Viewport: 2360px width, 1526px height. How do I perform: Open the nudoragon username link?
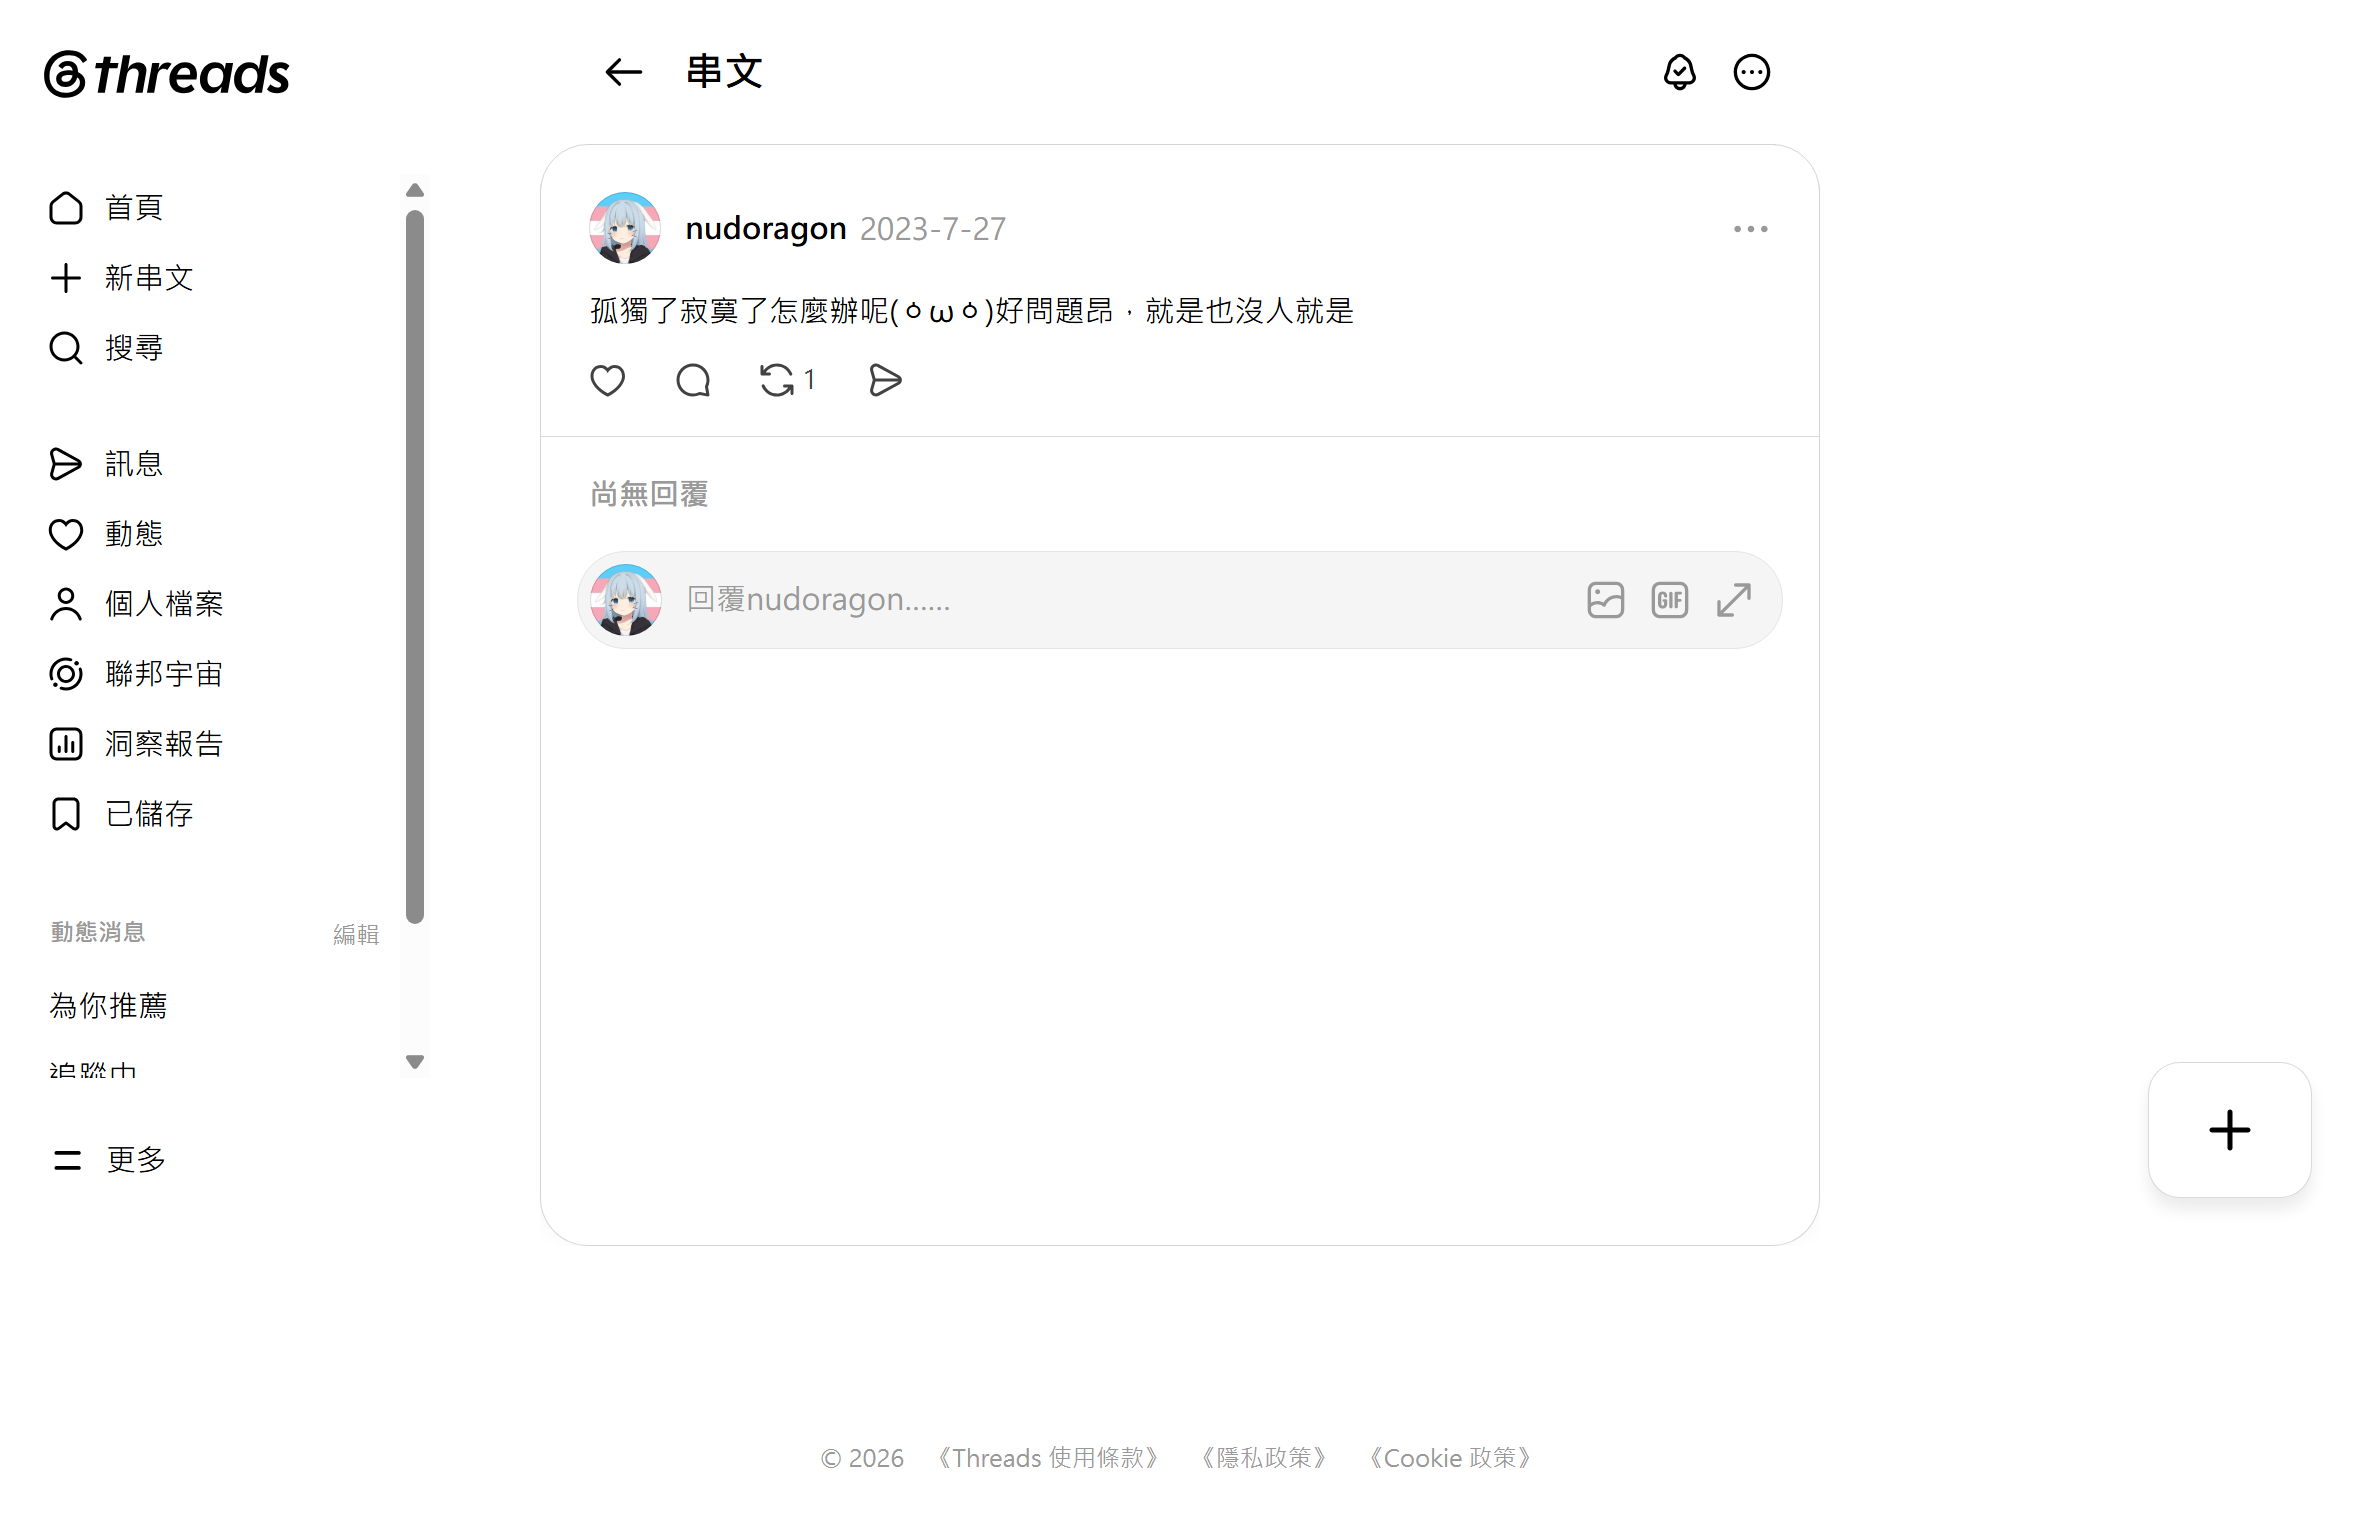point(766,228)
